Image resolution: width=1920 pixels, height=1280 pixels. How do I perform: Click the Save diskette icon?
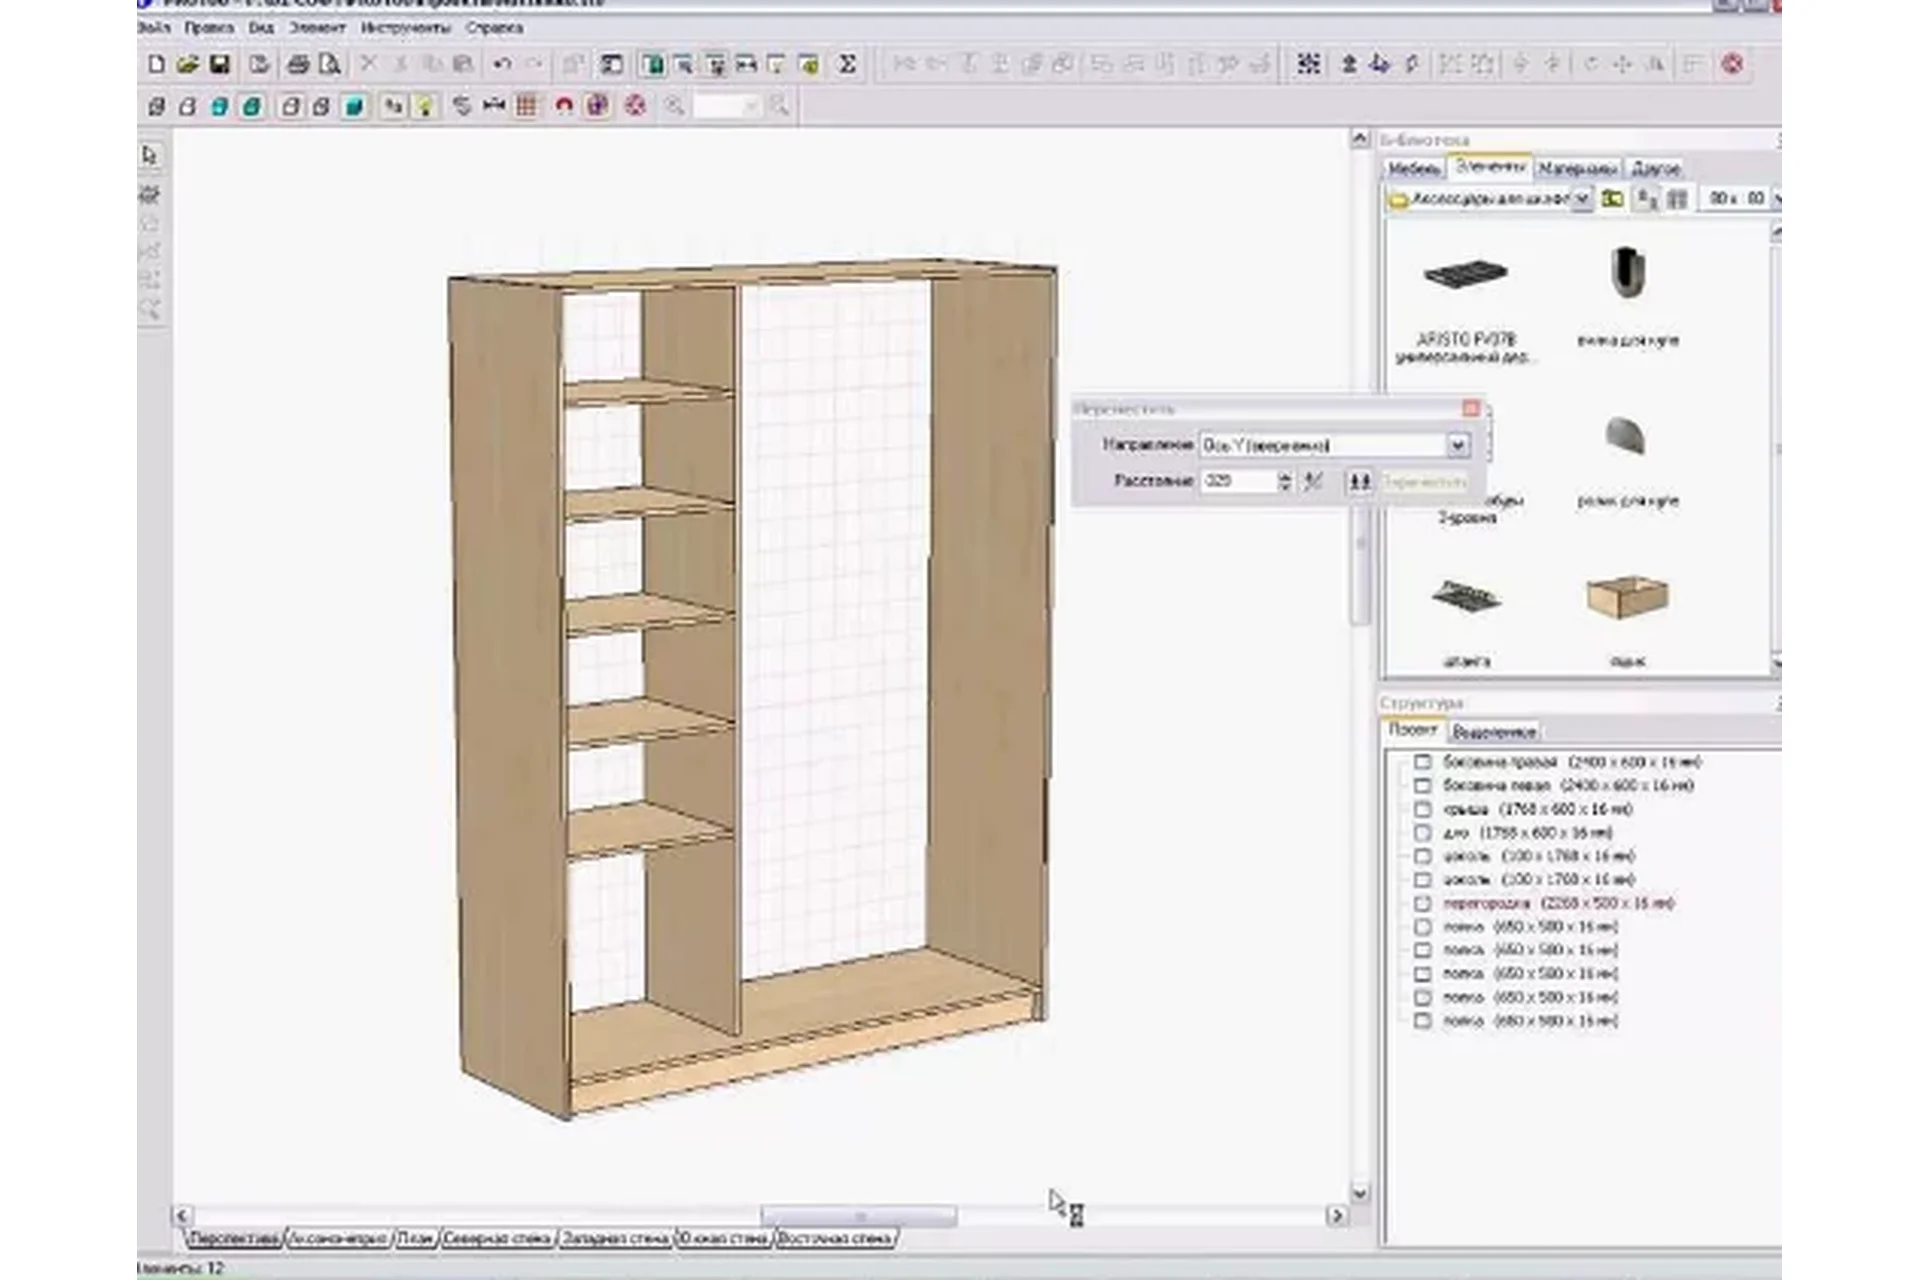[x=220, y=65]
